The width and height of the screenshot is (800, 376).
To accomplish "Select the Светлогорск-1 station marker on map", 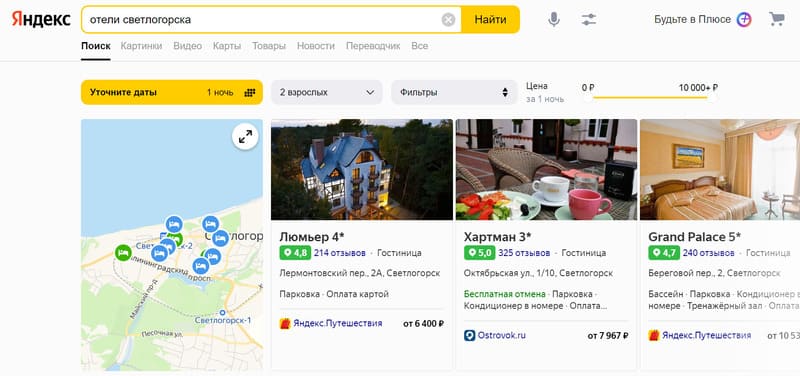I will (222, 312).
